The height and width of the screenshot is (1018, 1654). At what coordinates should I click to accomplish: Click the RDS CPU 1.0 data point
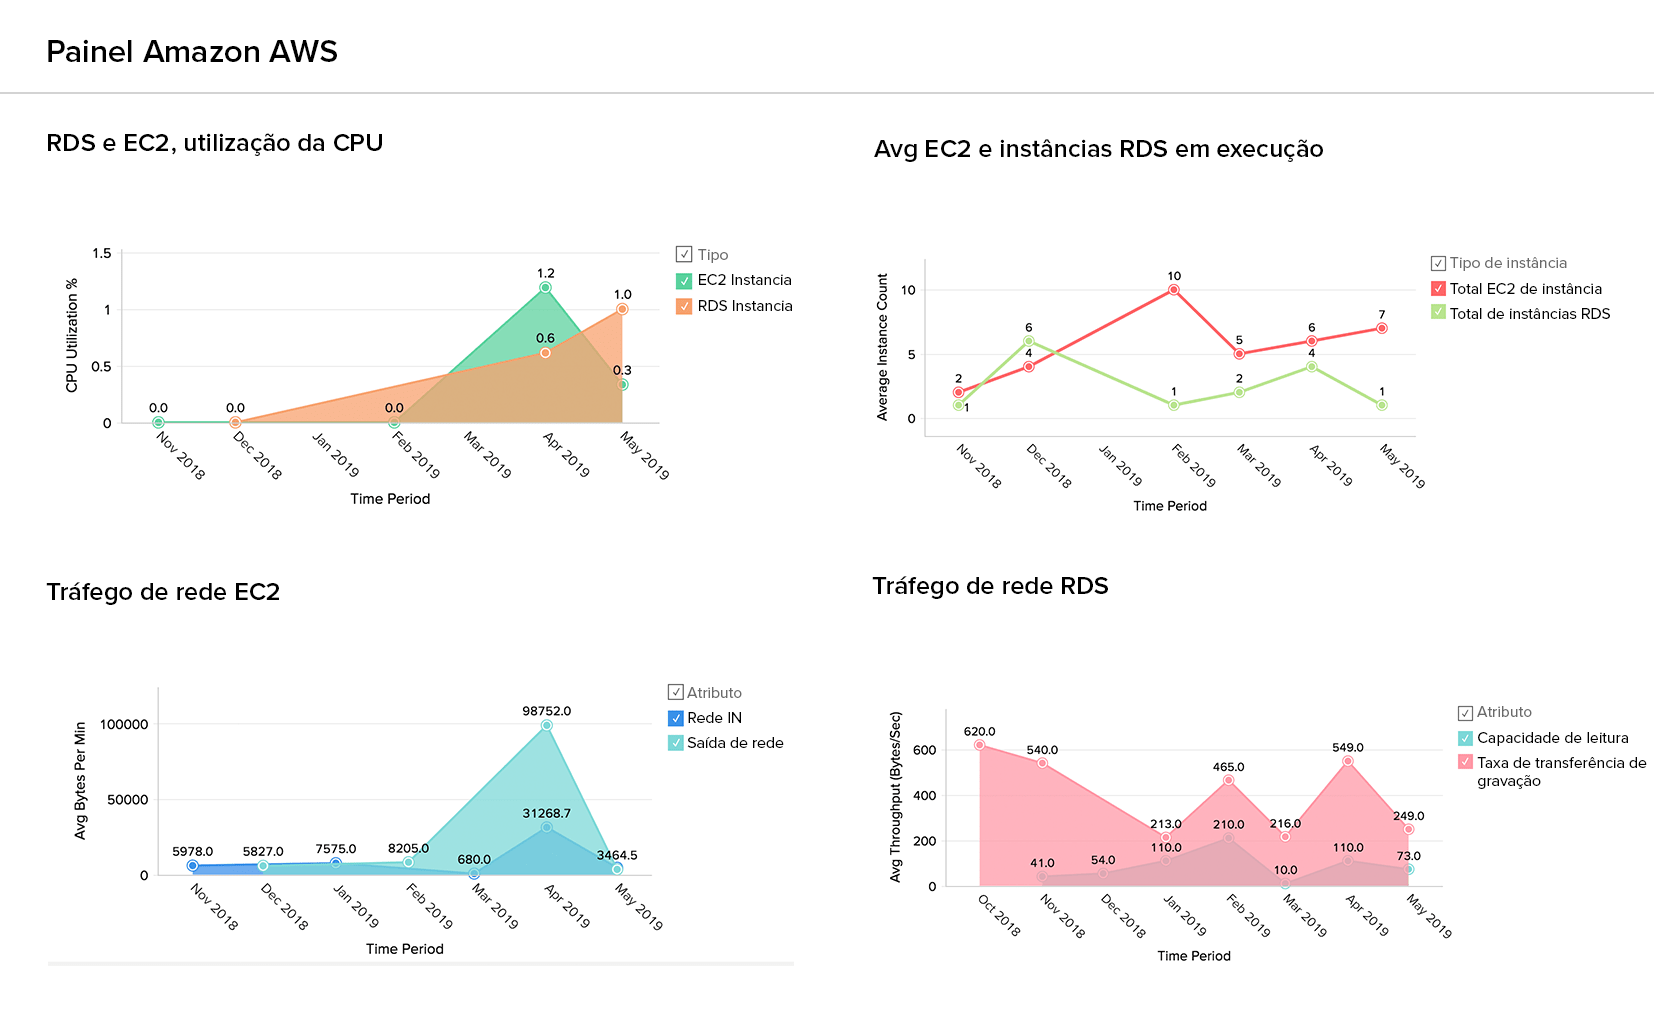point(622,310)
